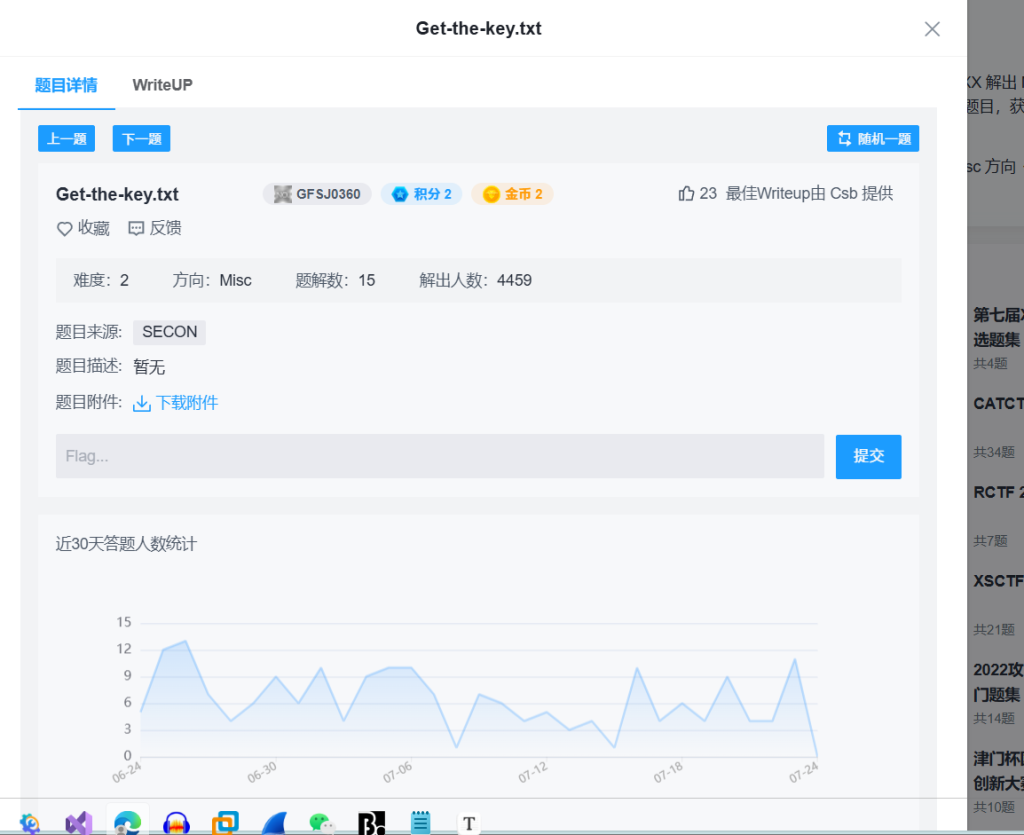The image size is (1024, 835).
Task: Click the heart favorite (收藏) icon
Action: pos(65,229)
